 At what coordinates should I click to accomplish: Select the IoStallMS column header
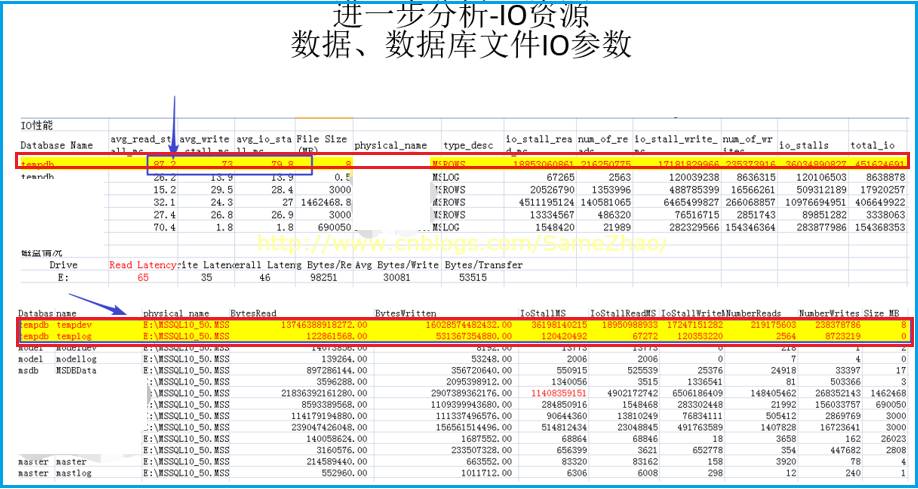click(542, 314)
